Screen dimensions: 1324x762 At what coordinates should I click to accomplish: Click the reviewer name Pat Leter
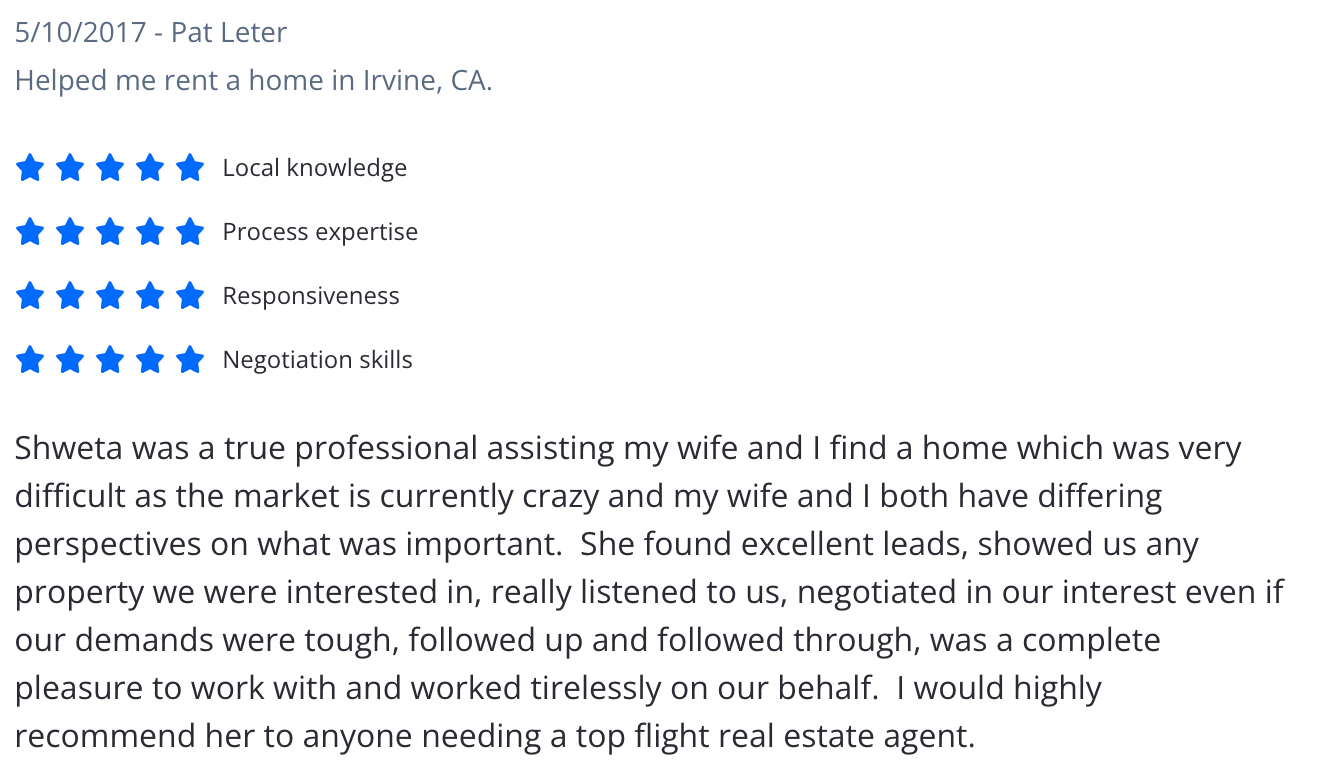pyautogui.click(x=229, y=32)
